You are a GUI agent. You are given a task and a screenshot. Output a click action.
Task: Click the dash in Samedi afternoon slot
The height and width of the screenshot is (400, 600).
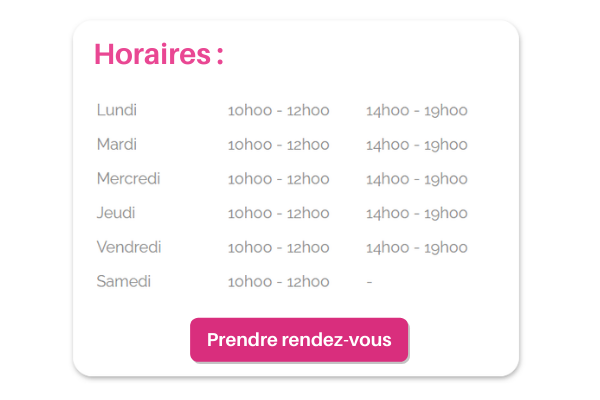click(369, 282)
